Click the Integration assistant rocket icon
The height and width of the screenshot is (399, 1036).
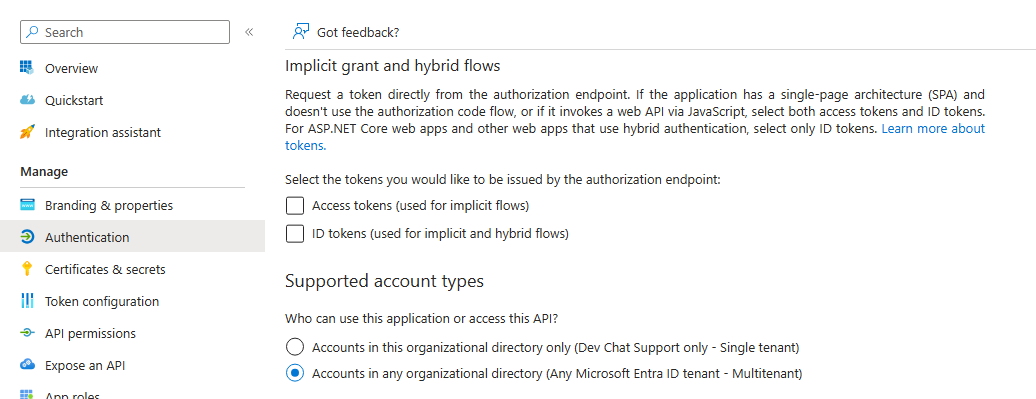[x=27, y=132]
